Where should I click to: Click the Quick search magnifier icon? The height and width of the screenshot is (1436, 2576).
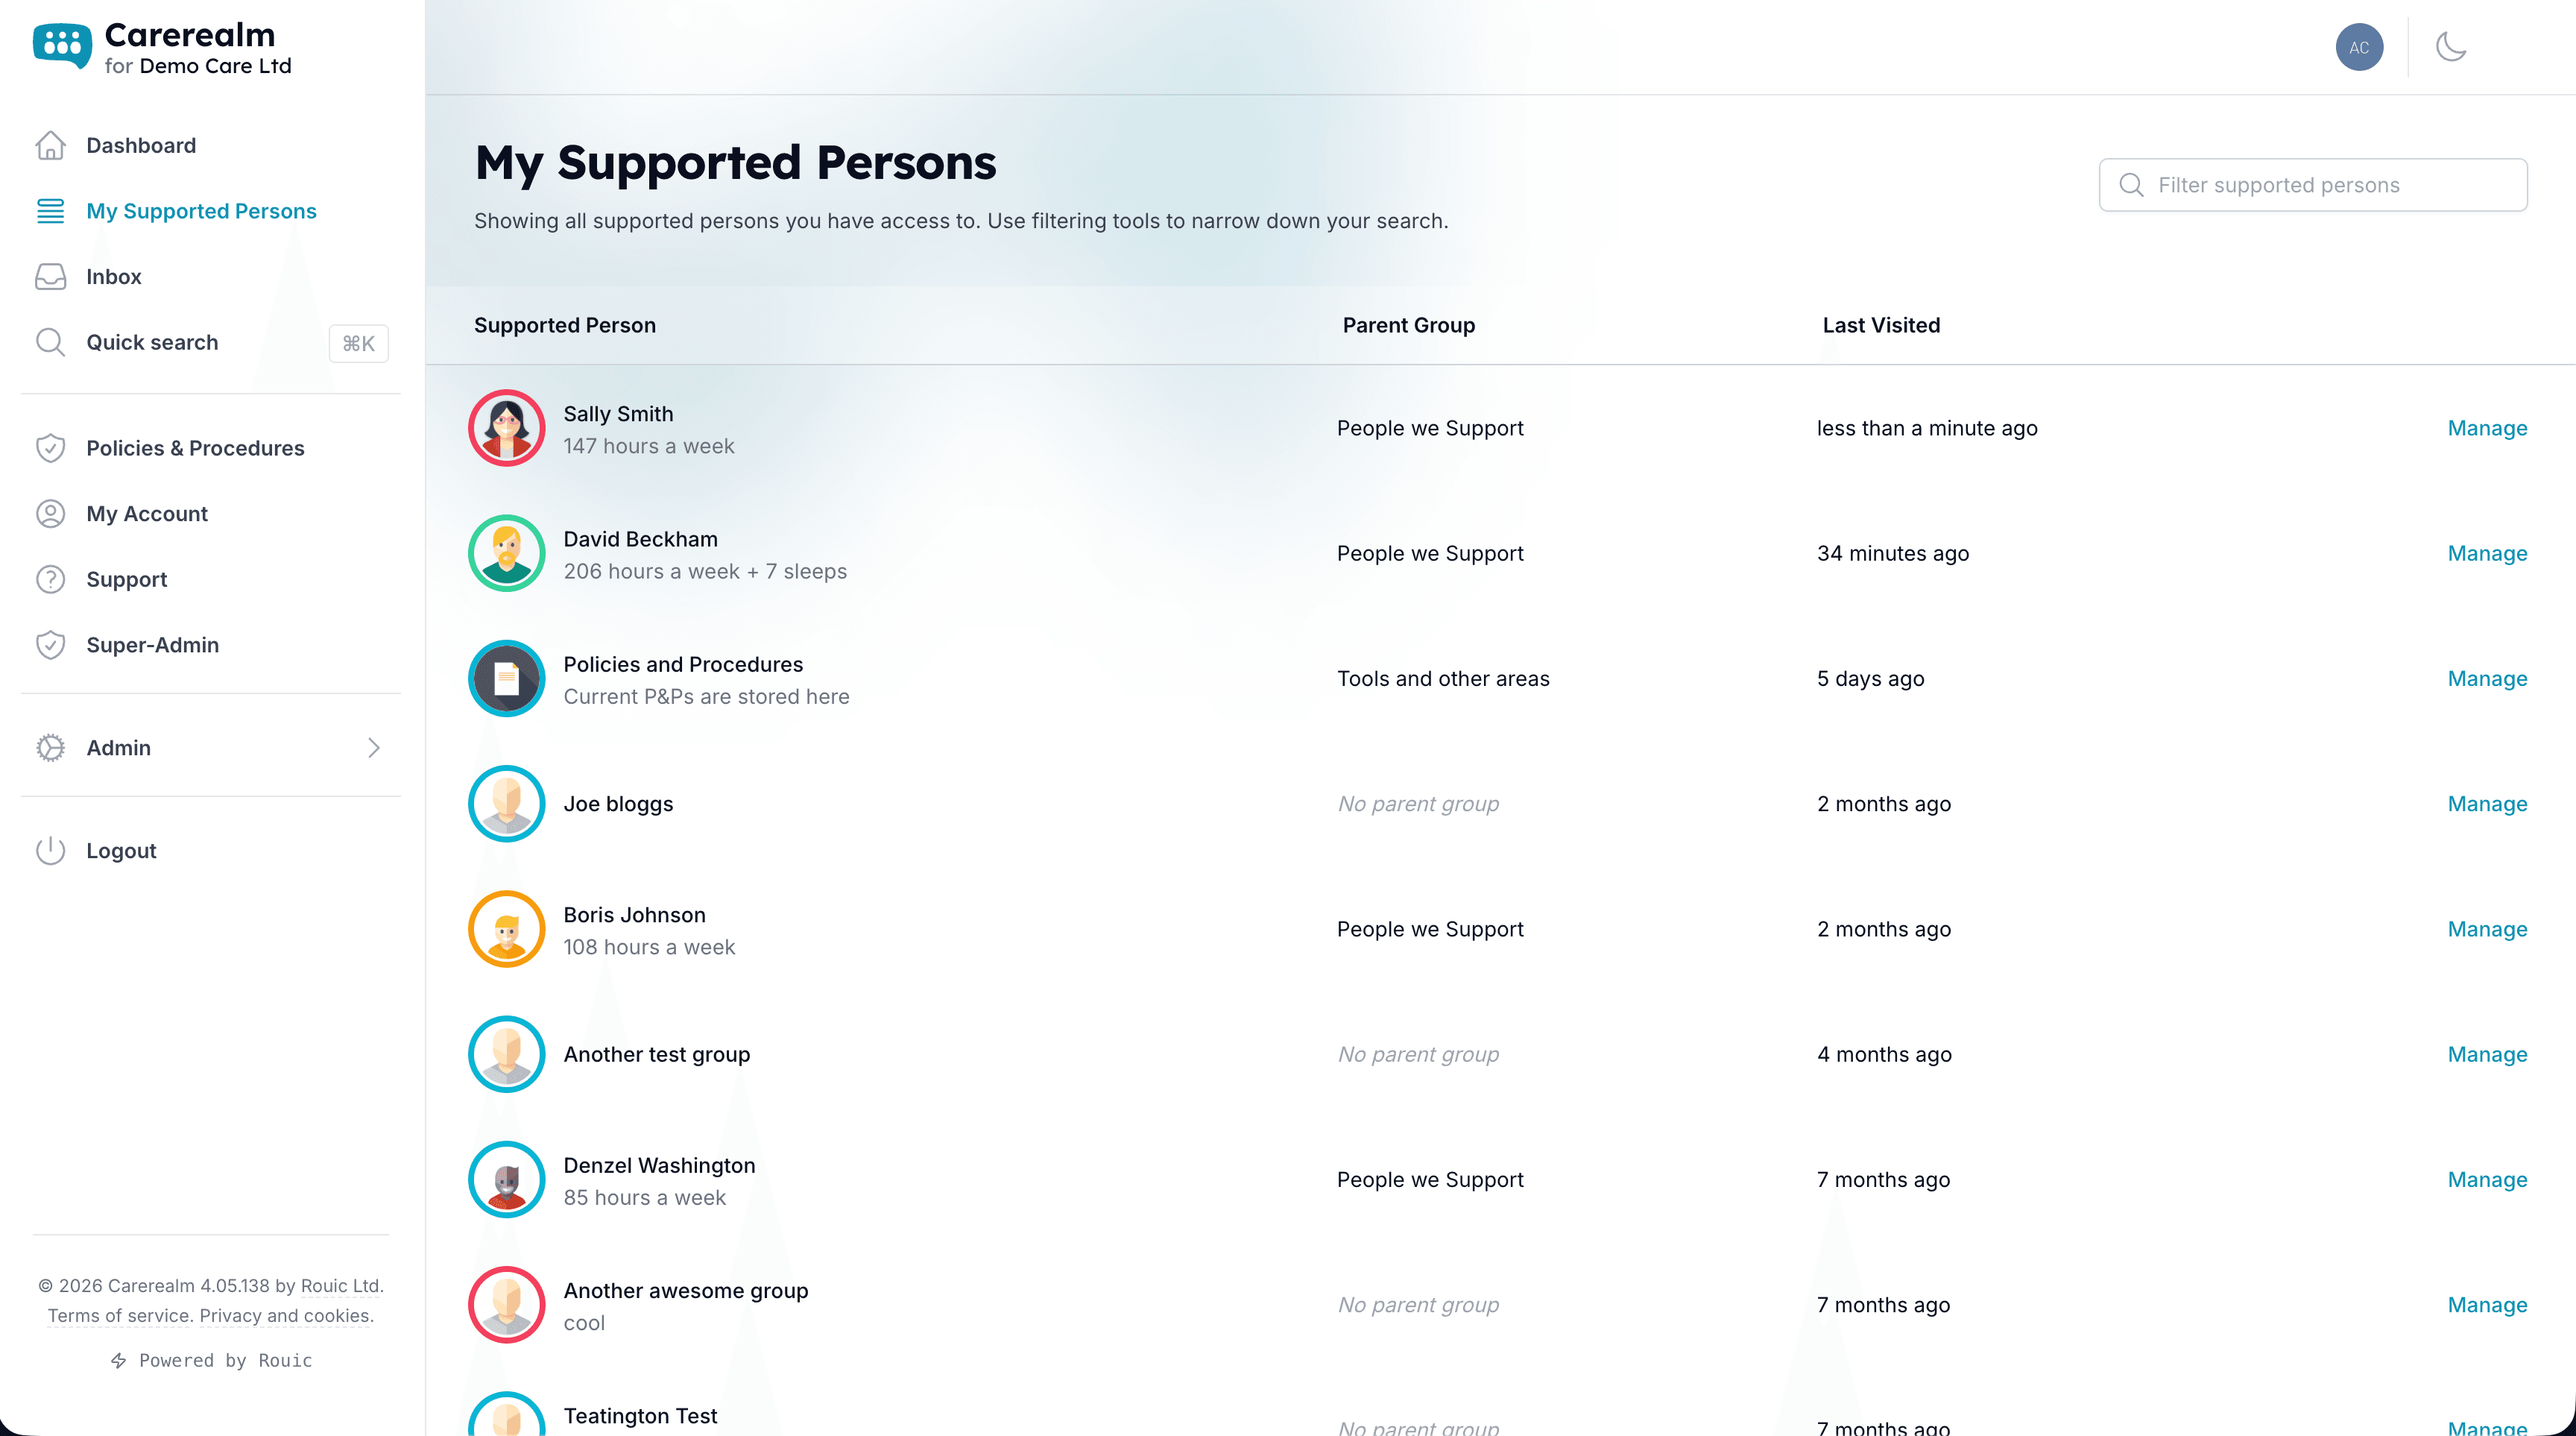tap(50, 343)
